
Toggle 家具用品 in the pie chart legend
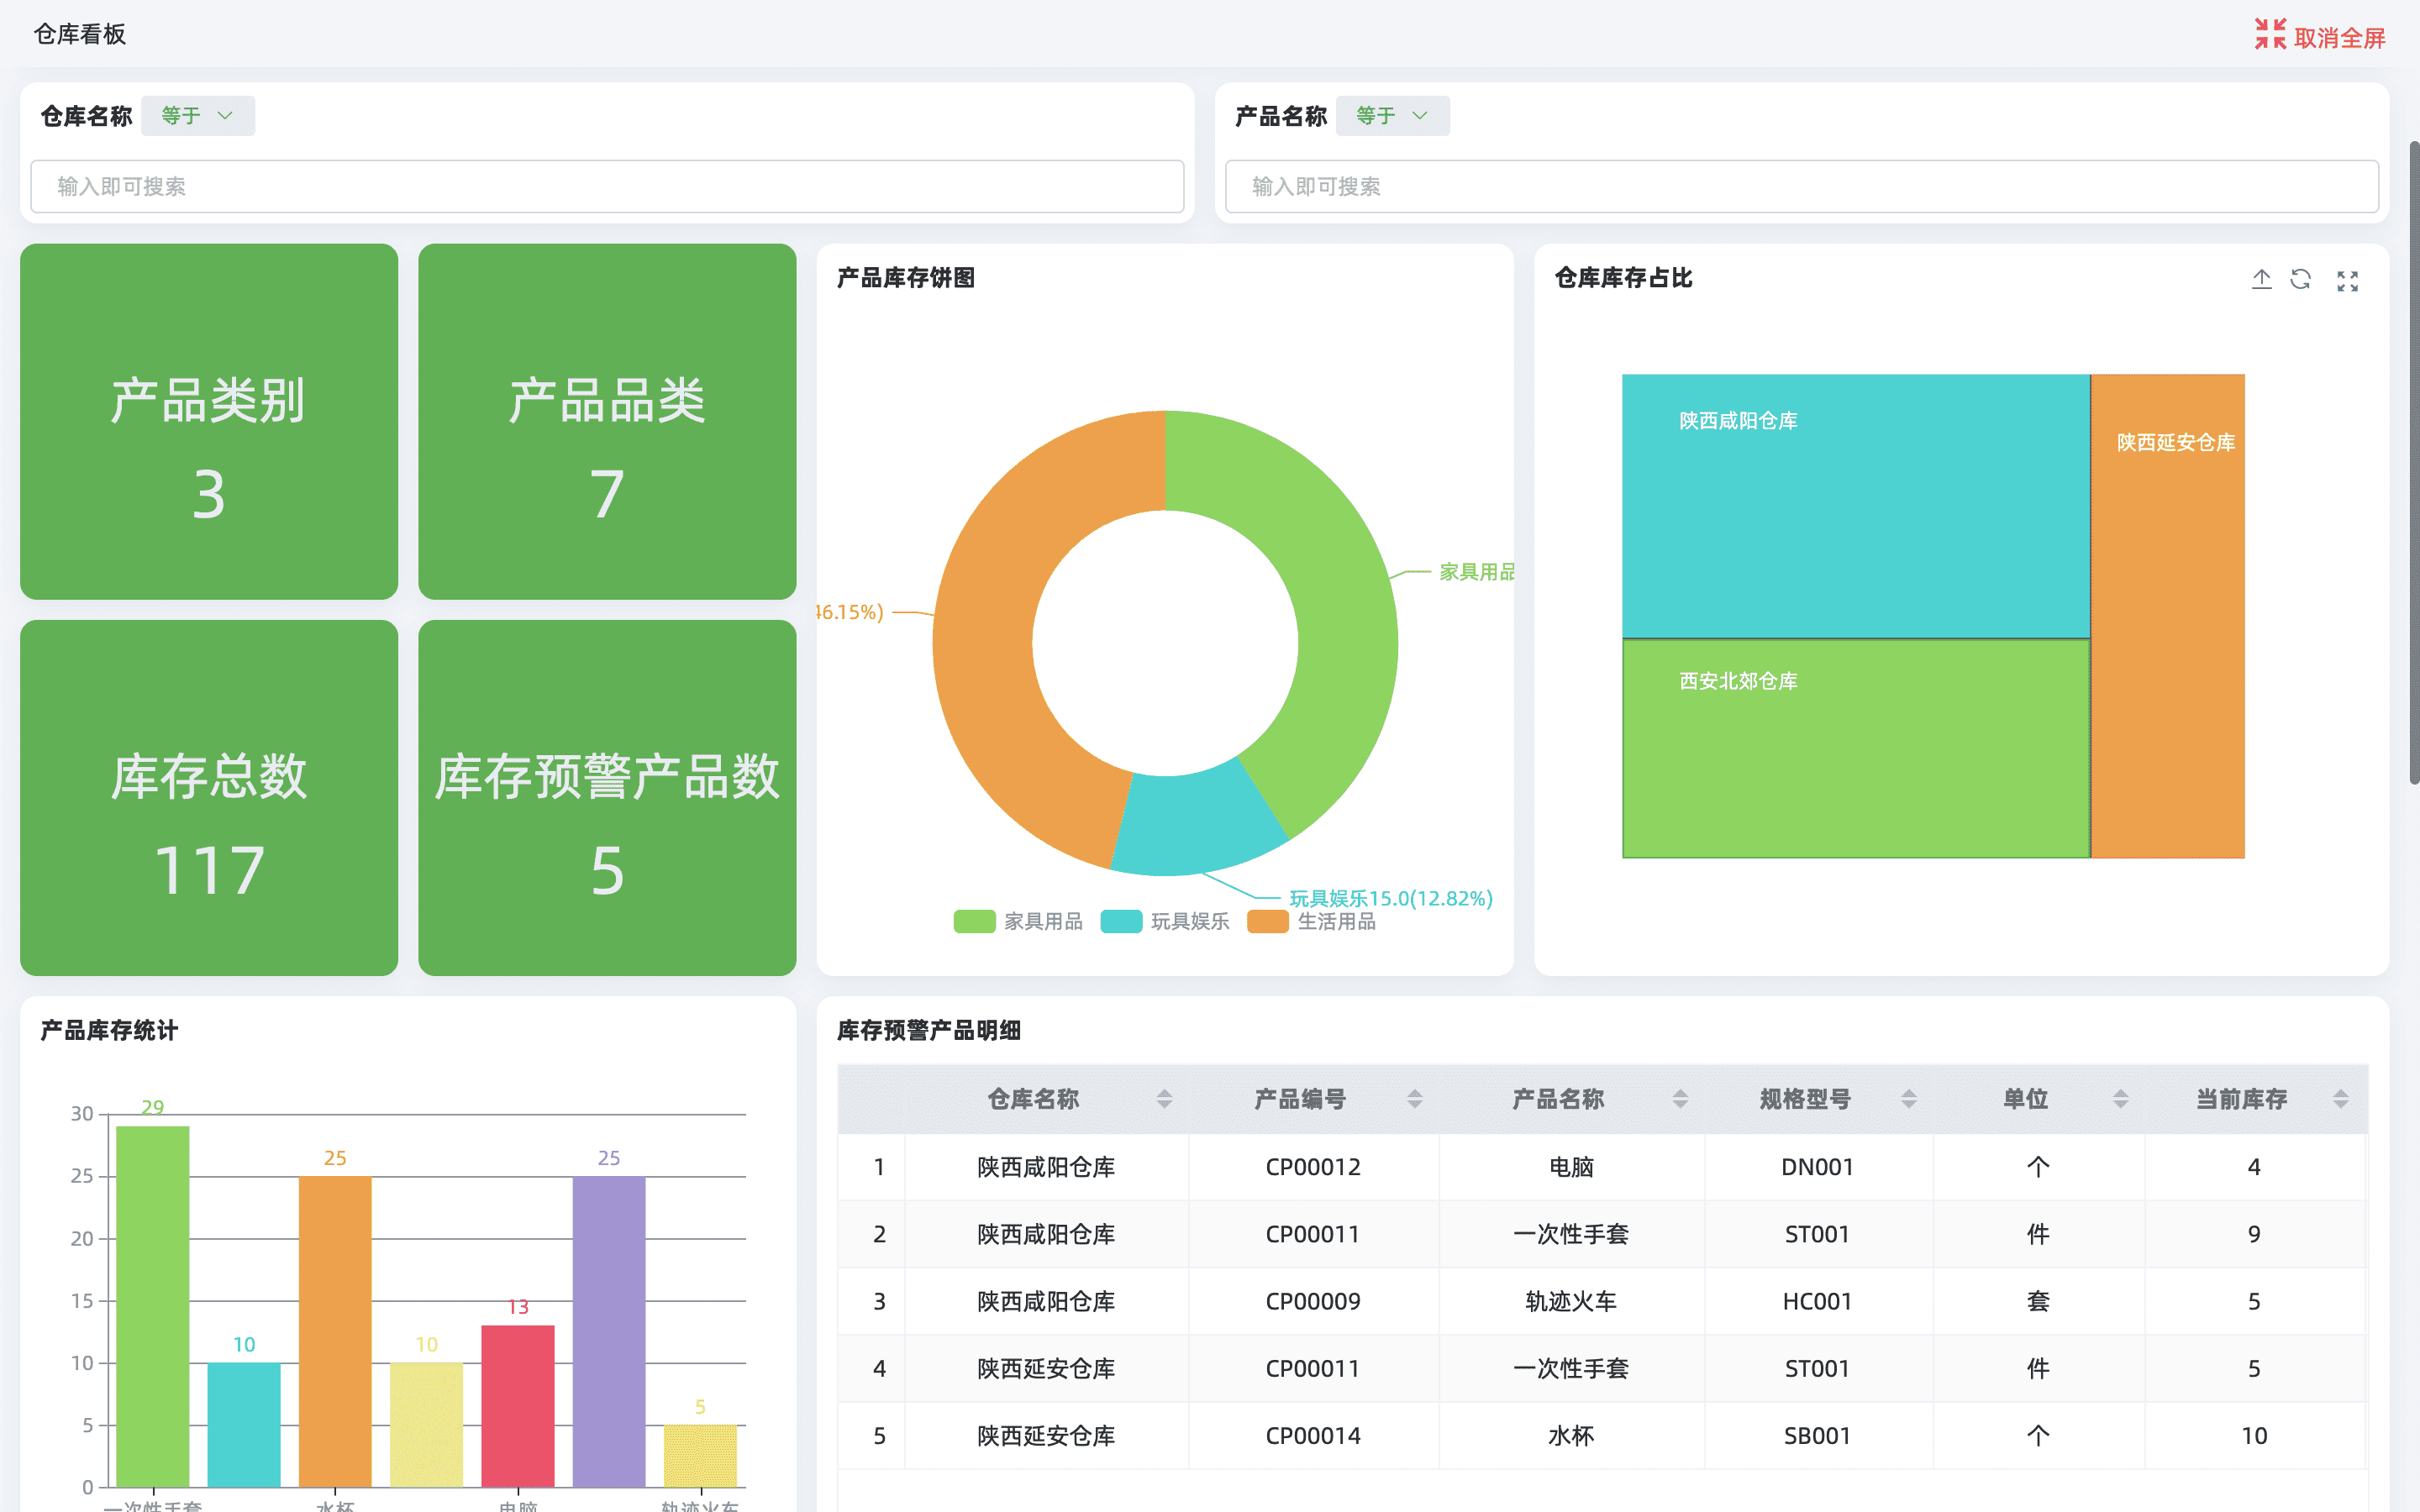click(1018, 921)
